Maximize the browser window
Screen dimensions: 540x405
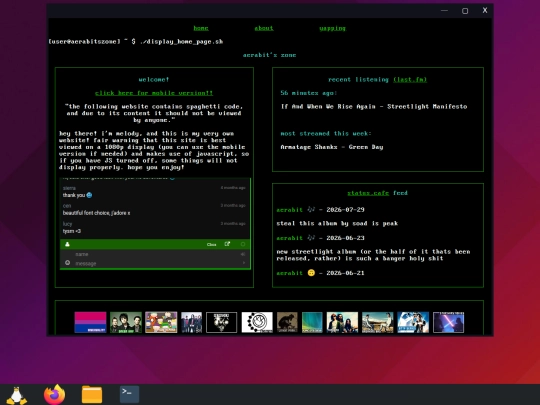tap(465, 11)
